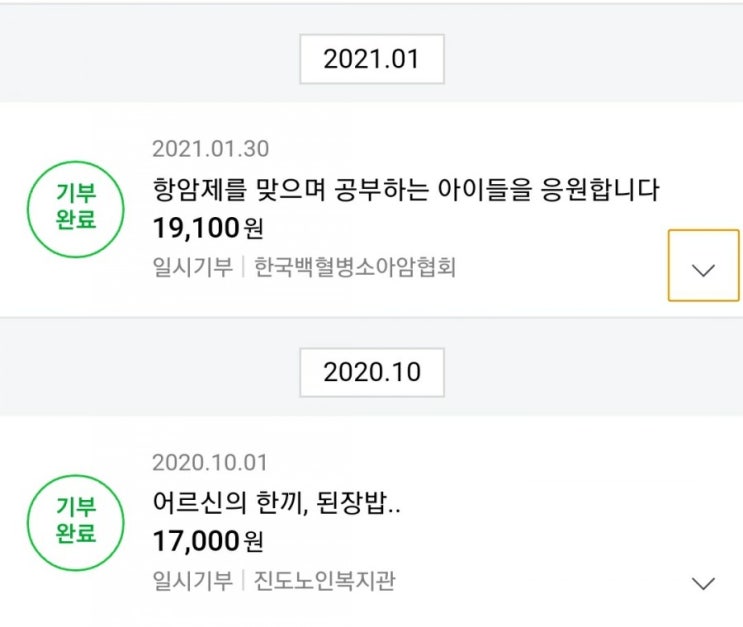The height and width of the screenshot is (627, 743).
Task: Click 일시기부 label next to 진도노인복지관
Action: [x=192, y=580]
